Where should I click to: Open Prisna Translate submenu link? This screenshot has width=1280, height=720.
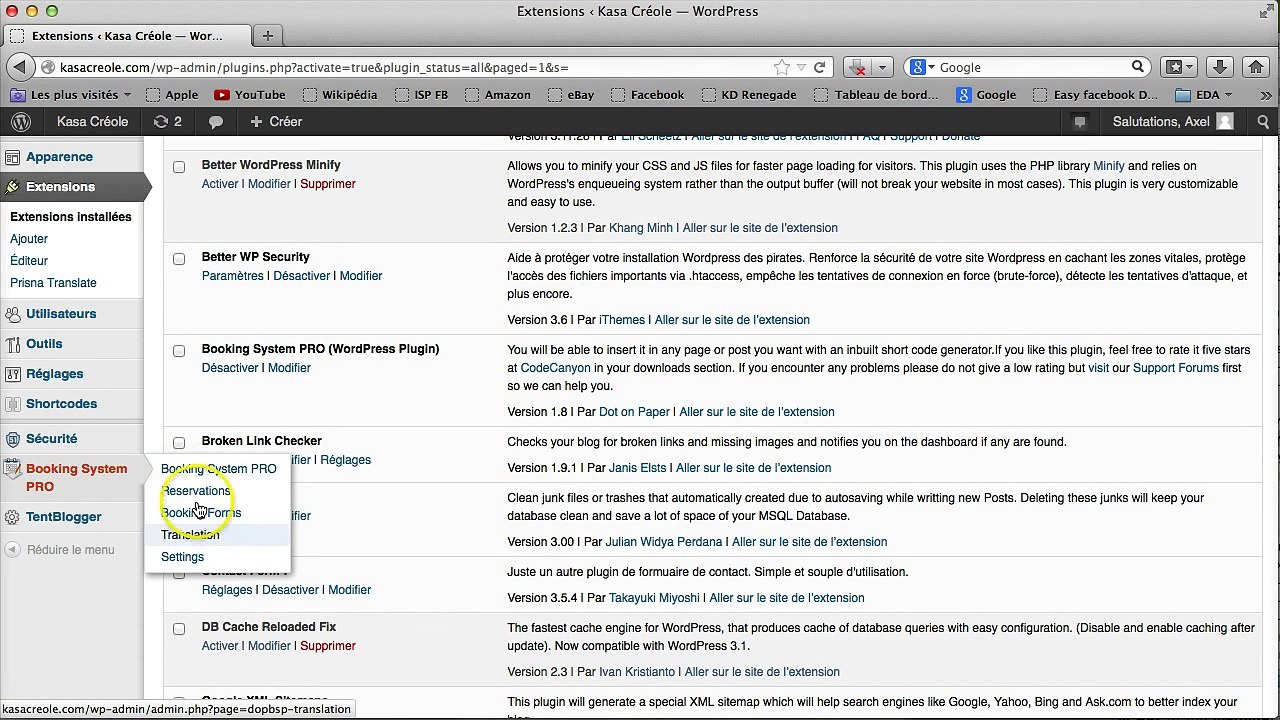click(53, 283)
